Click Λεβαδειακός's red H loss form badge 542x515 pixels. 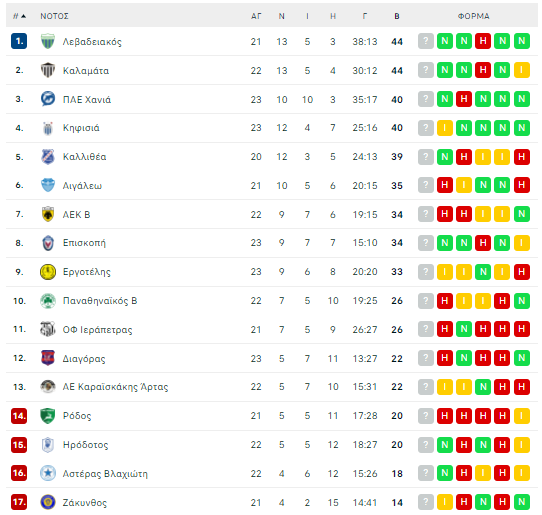(x=483, y=41)
